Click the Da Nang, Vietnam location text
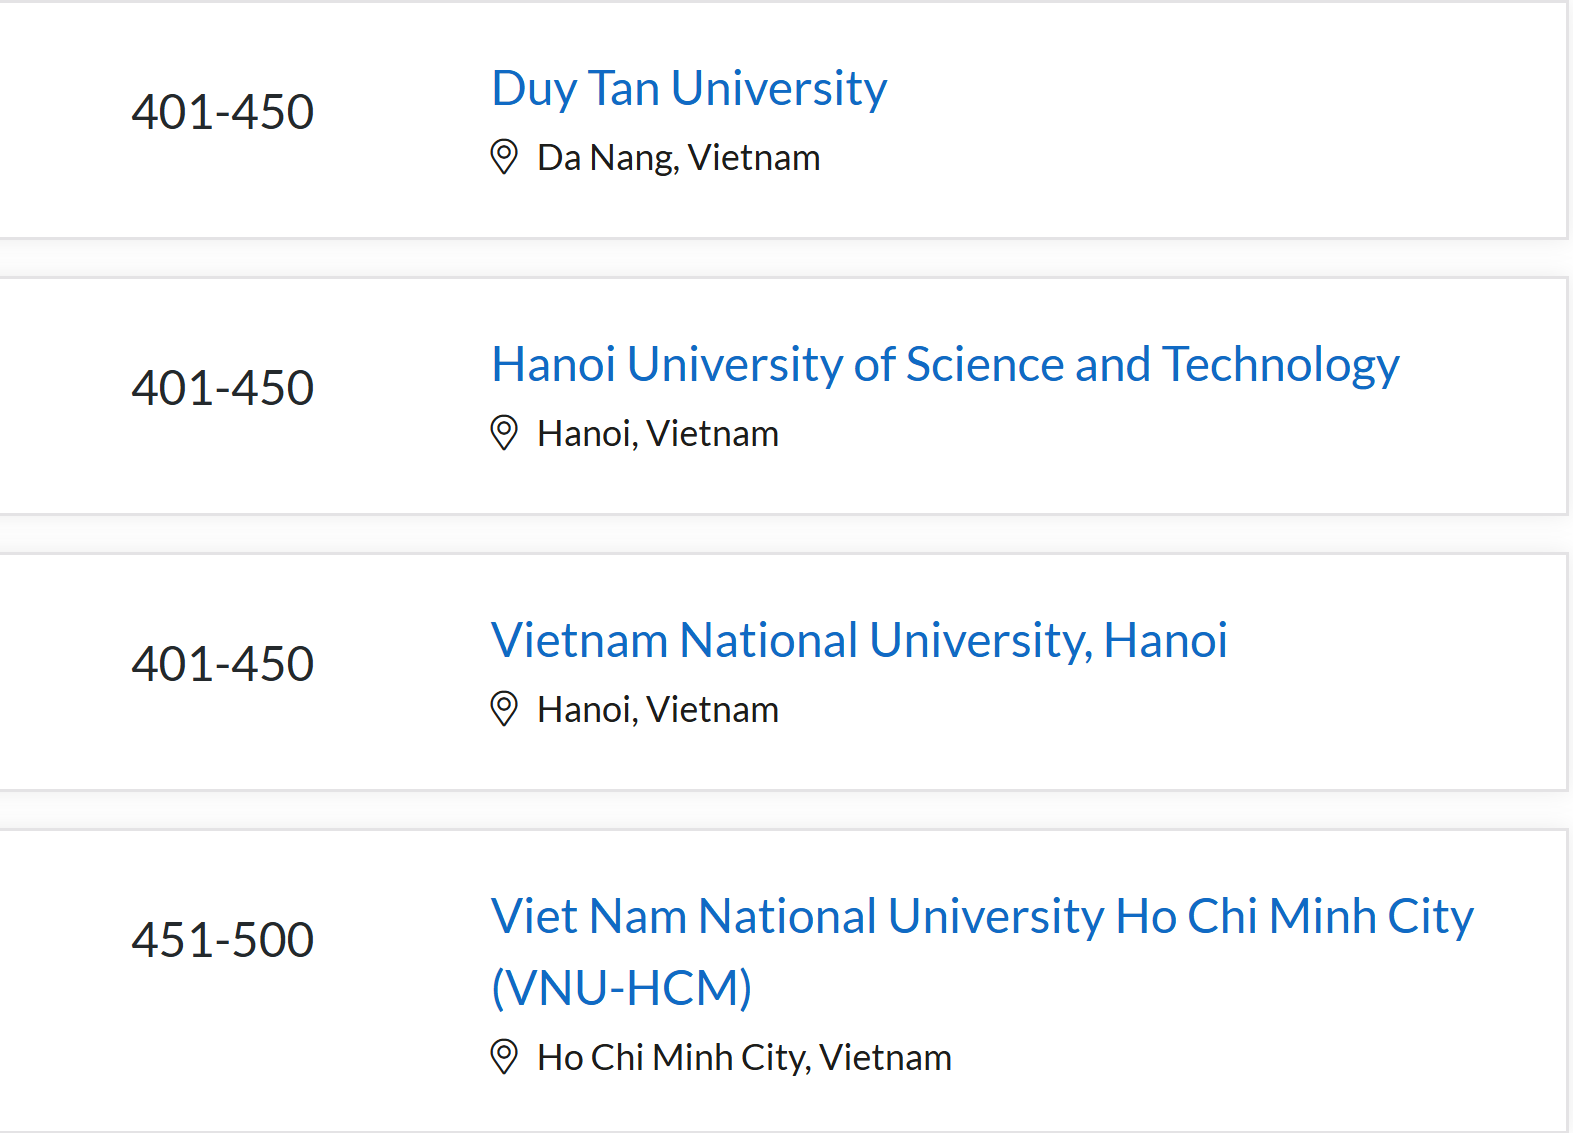1573x1133 pixels. (678, 158)
